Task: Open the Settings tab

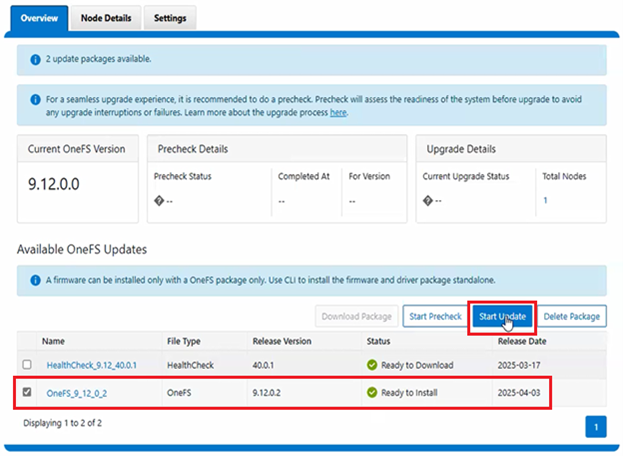Action: pyautogui.click(x=170, y=18)
